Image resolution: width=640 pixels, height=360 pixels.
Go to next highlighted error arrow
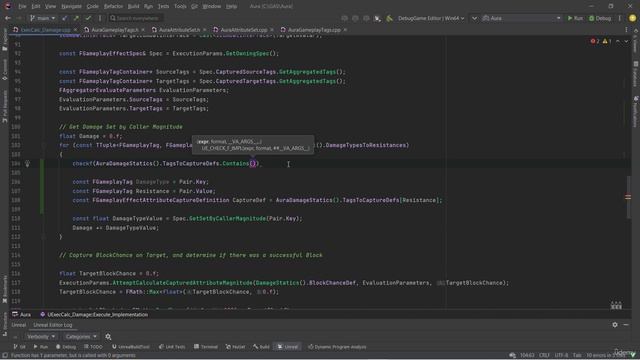[x=626, y=41]
